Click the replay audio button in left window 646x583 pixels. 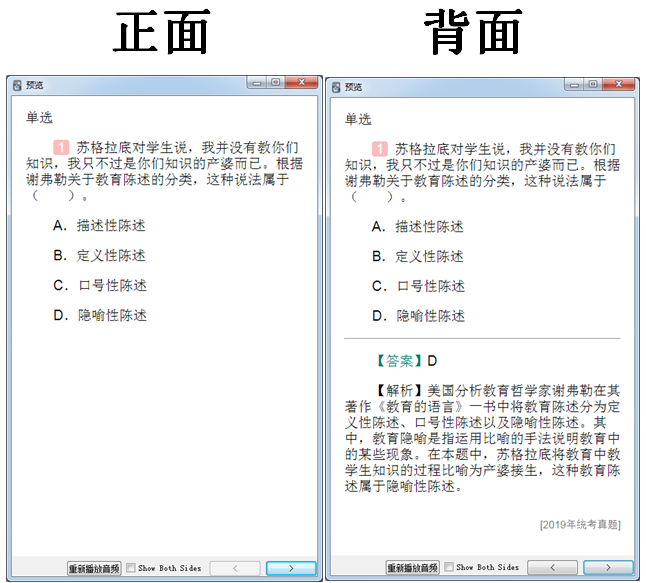pyautogui.click(x=94, y=568)
